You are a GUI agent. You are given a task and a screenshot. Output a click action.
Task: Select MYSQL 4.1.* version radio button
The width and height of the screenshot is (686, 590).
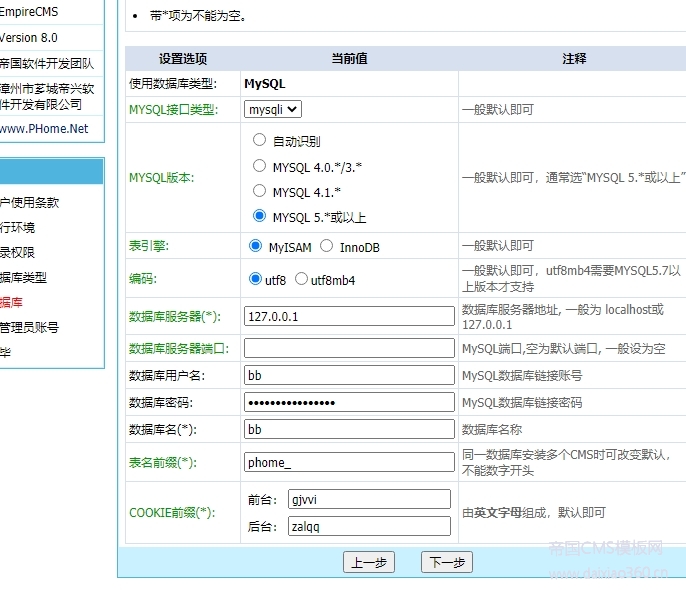point(260,191)
